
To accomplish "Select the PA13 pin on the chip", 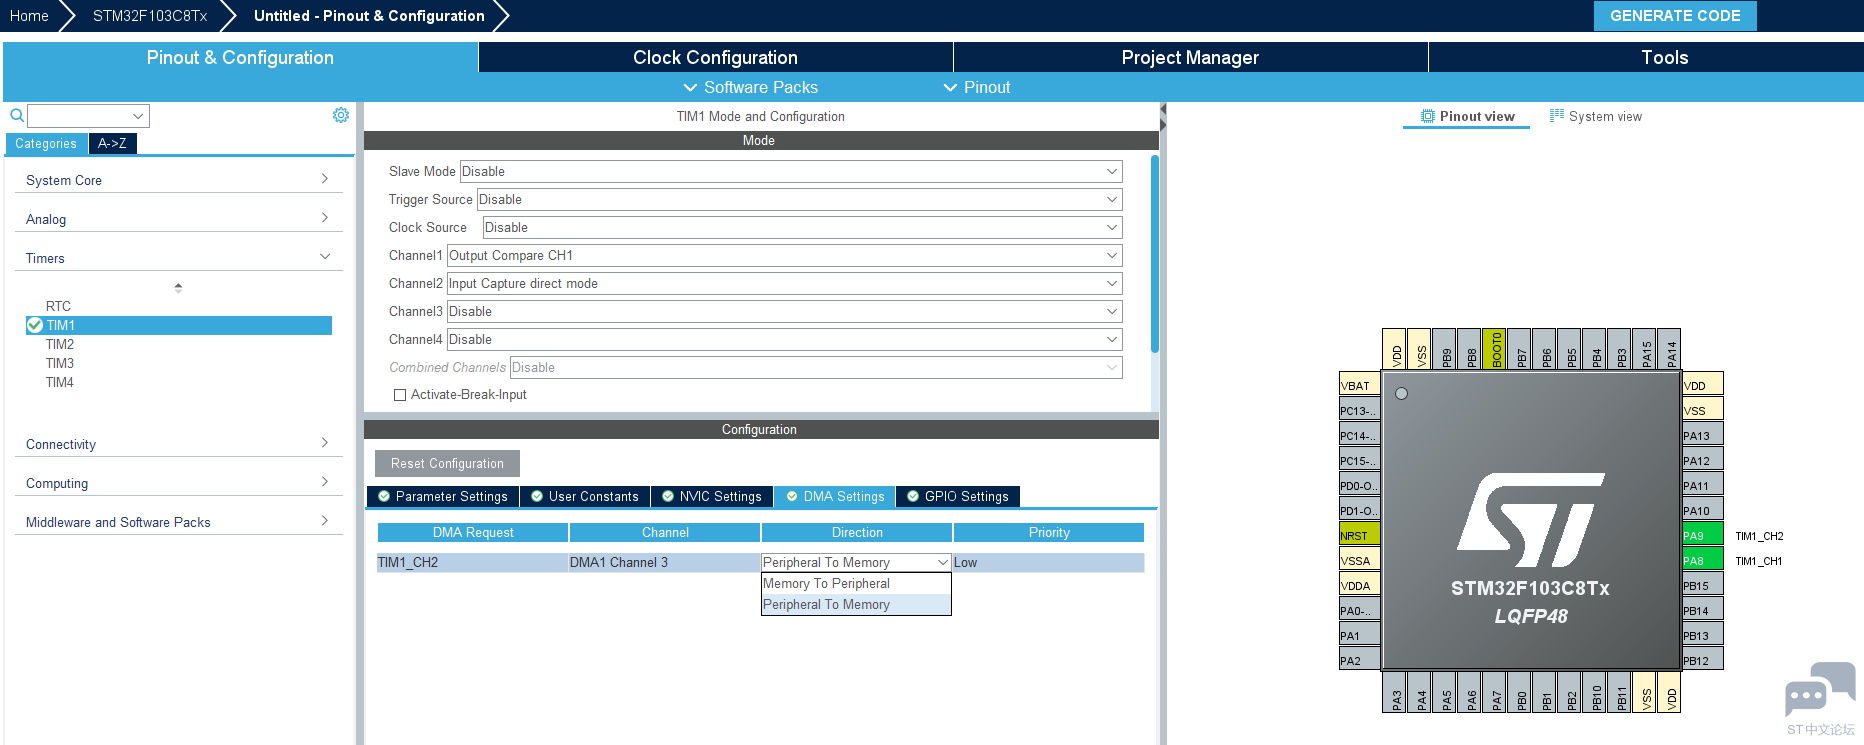I will 1702,435.
